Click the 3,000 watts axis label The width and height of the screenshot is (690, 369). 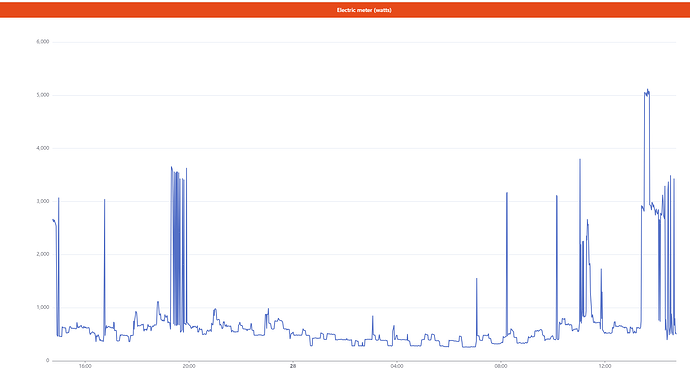43,201
